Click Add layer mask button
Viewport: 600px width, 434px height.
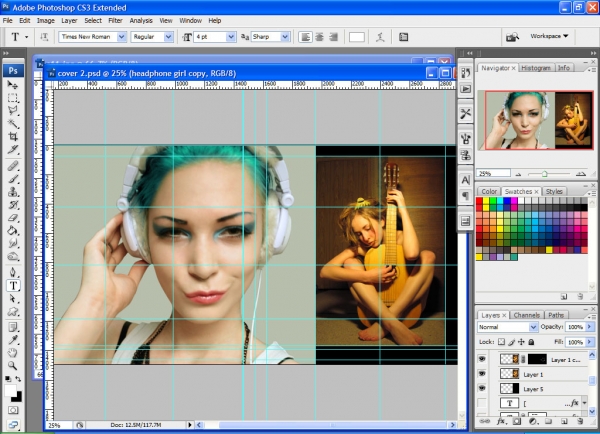point(517,421)
